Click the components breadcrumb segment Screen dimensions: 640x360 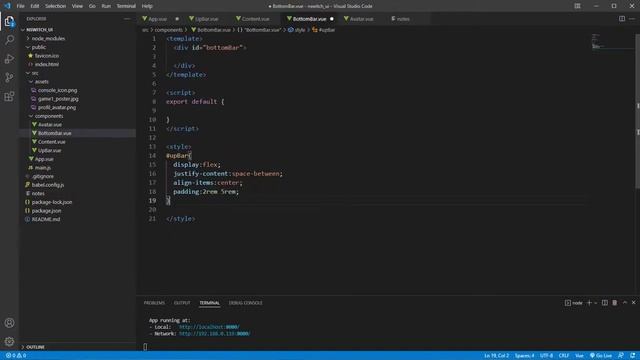pos(169,30)
